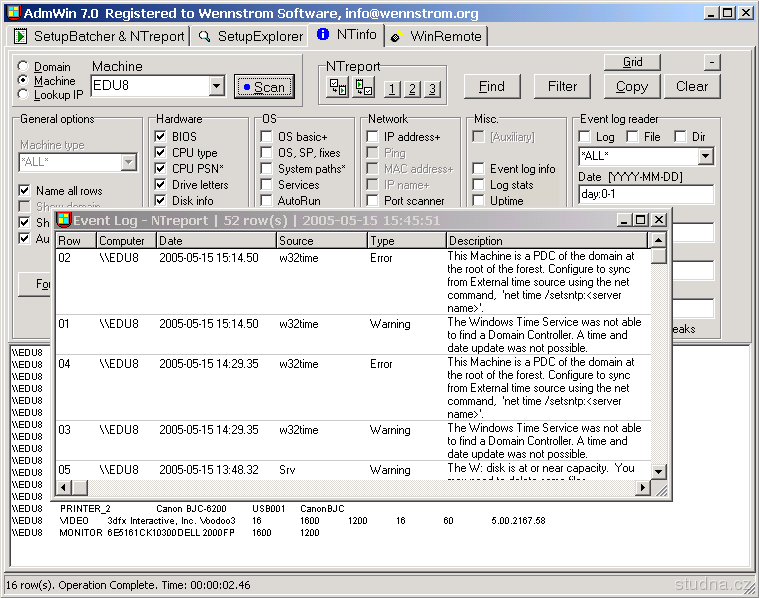The width and height of the screenshot is (759, 598).
Task: Switch to the SetupExplorer tab
Action: pos(250,36)
